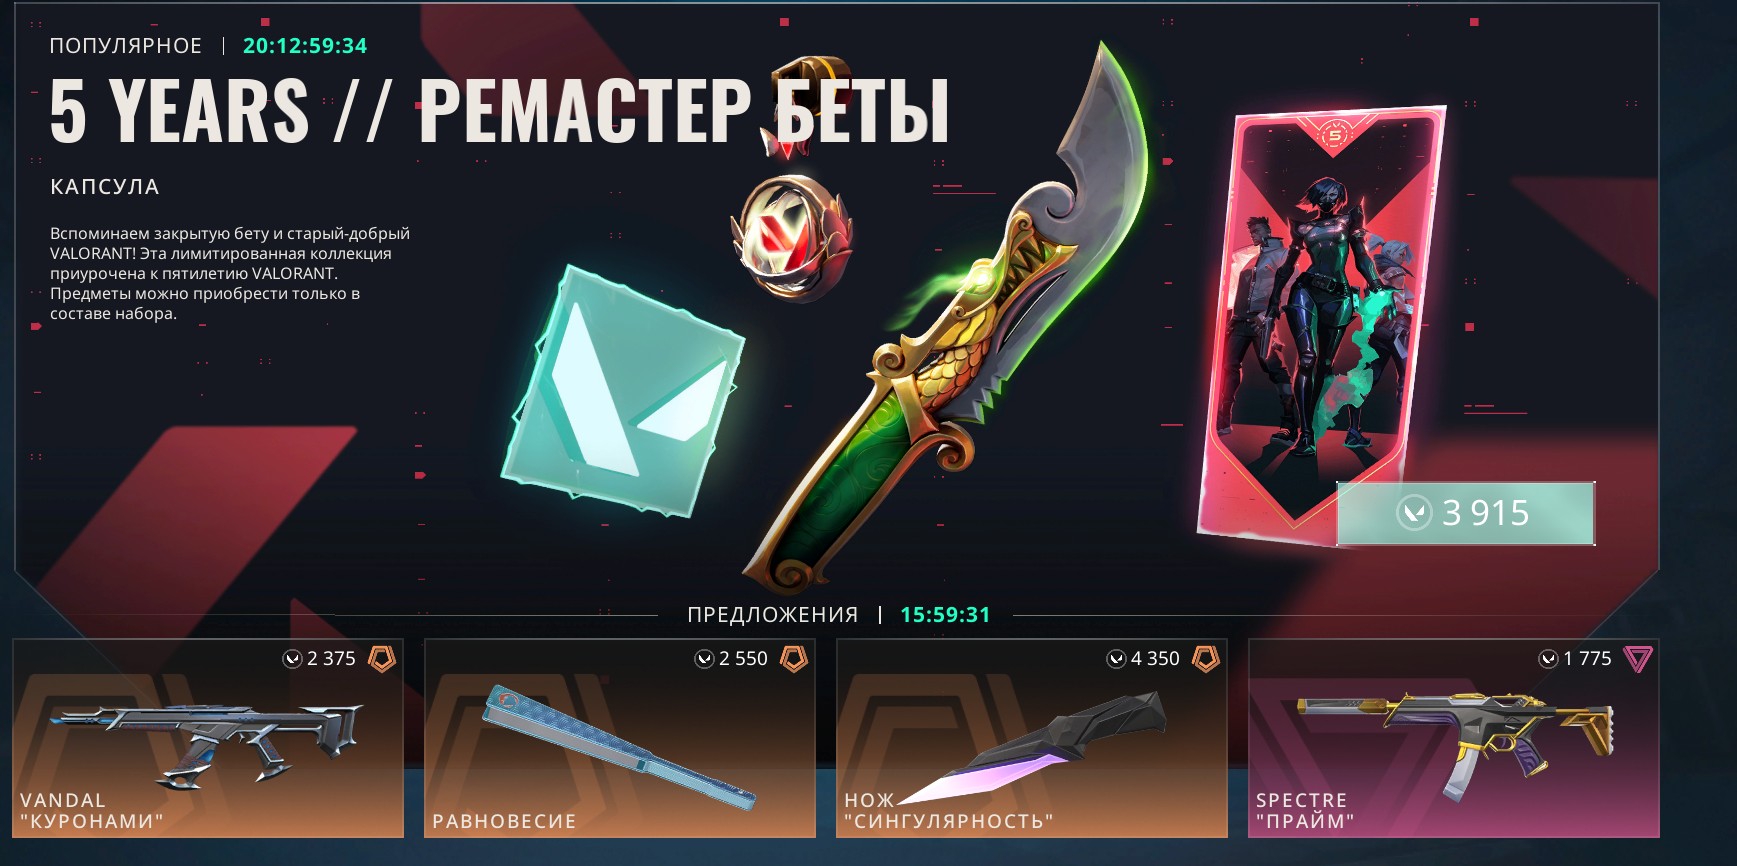
Task: Click the pink tier icon beside 1 775
Action: (x=1638, y=659)
